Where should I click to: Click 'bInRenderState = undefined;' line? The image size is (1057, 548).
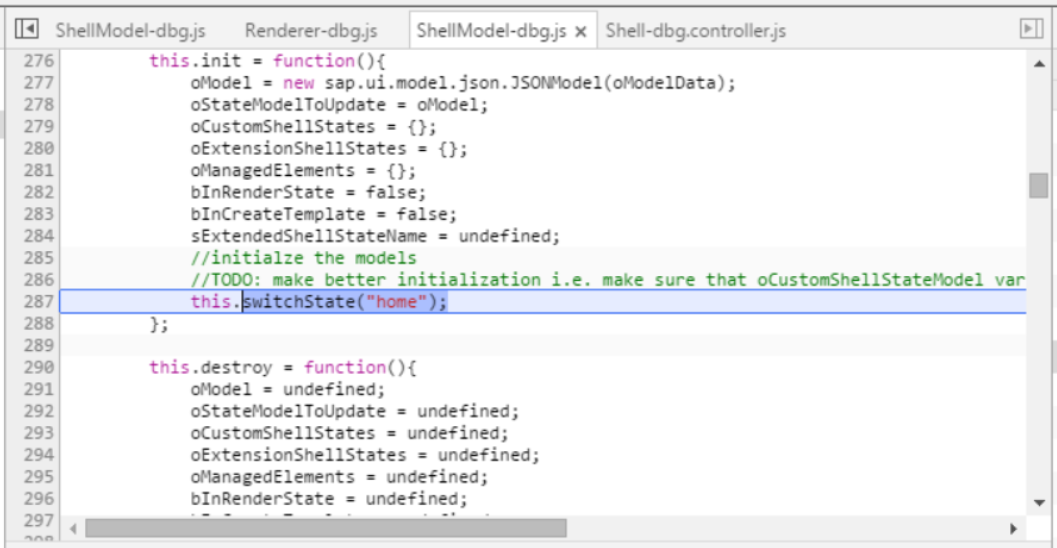tap(329, 499)
